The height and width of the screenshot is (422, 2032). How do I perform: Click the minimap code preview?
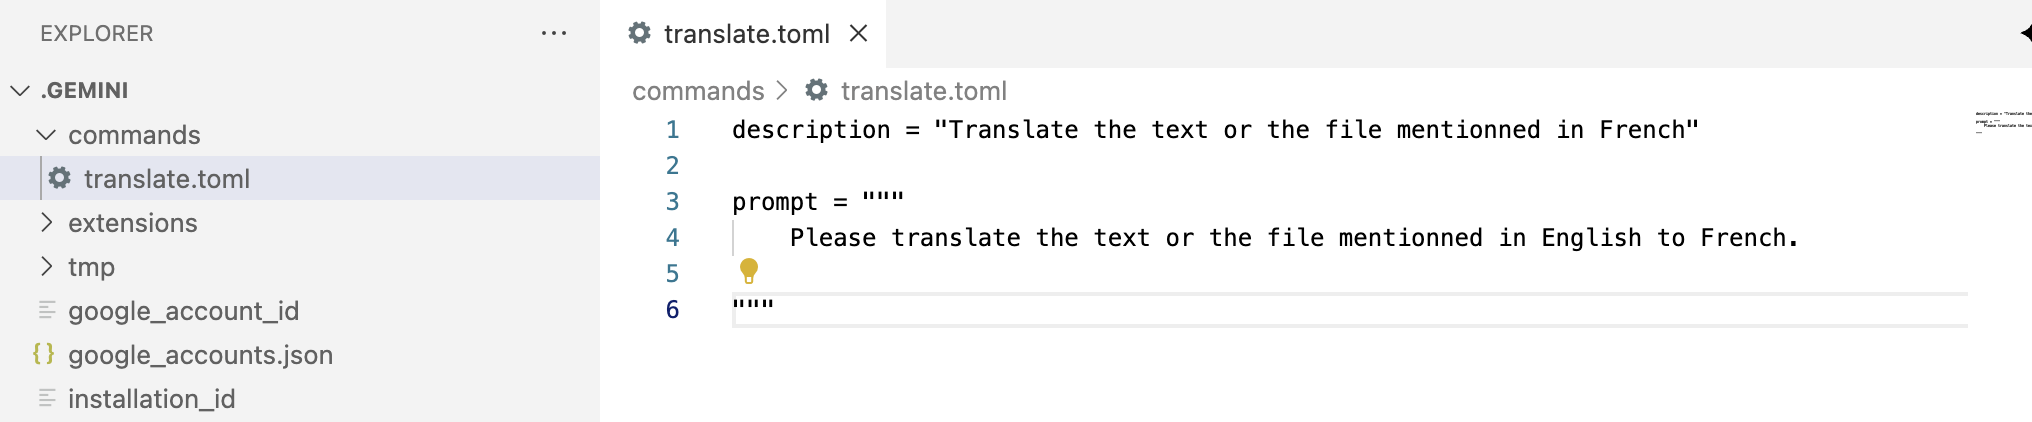2003,122
